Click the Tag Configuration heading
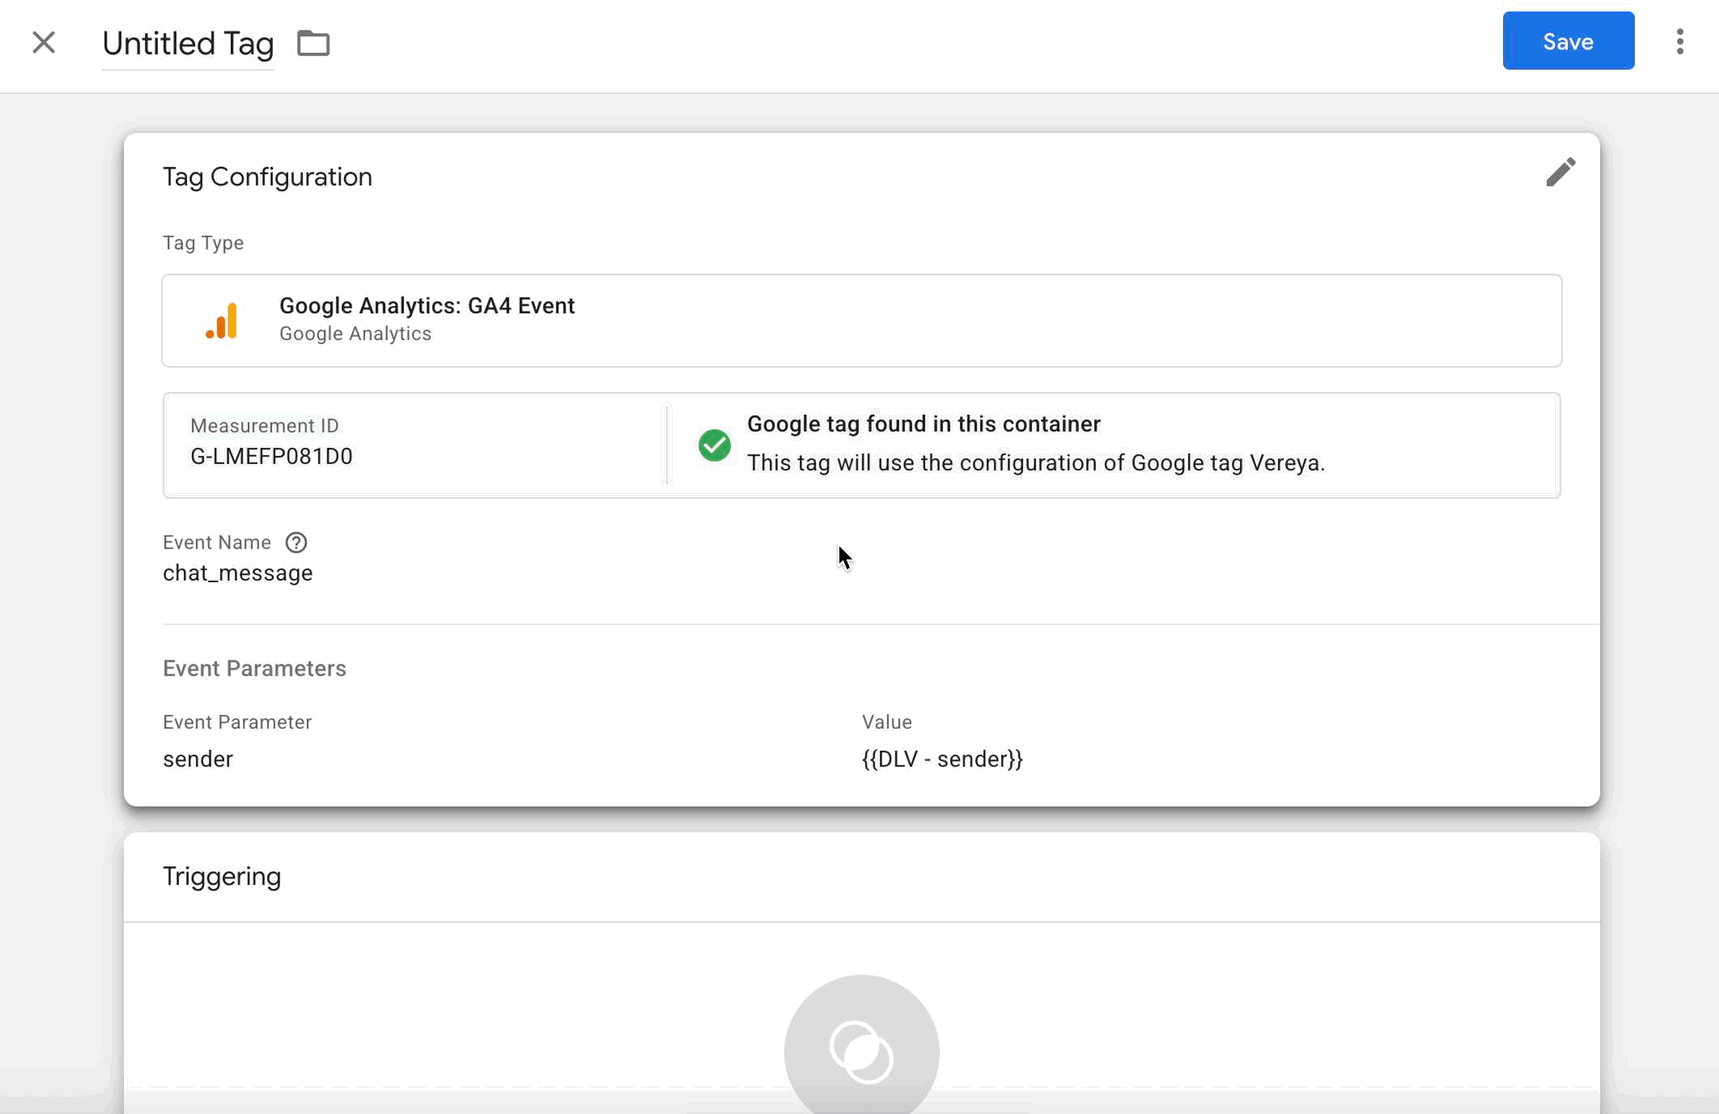 pos(267,177)
